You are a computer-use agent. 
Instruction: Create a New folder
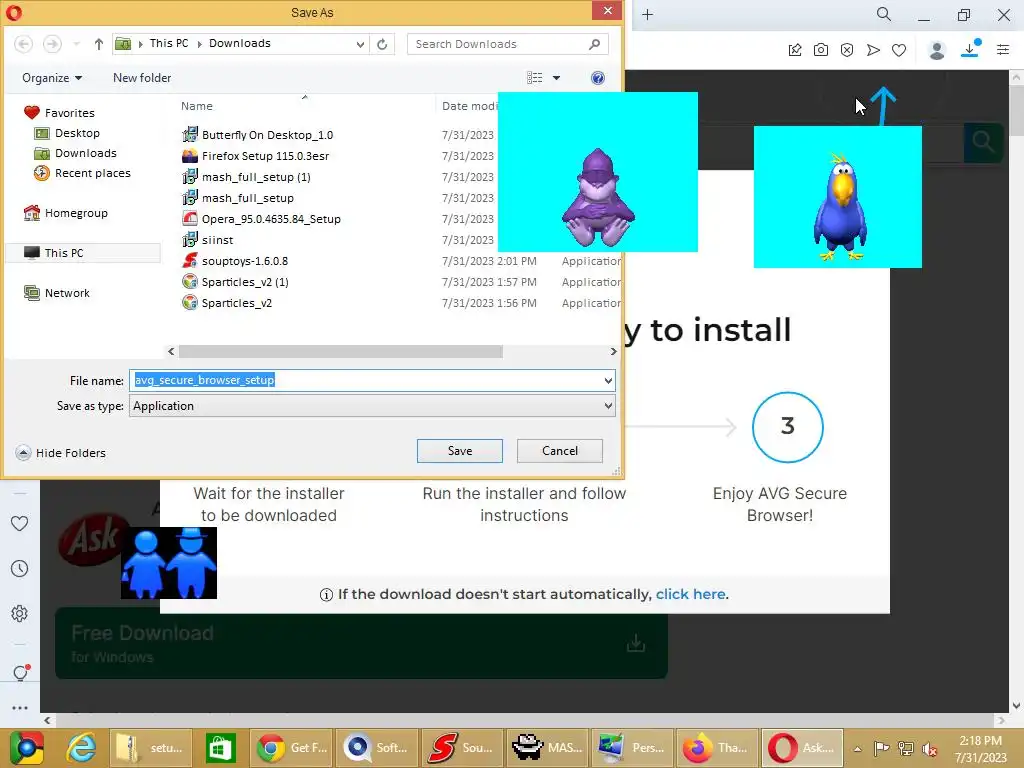[x=142, y=78]
